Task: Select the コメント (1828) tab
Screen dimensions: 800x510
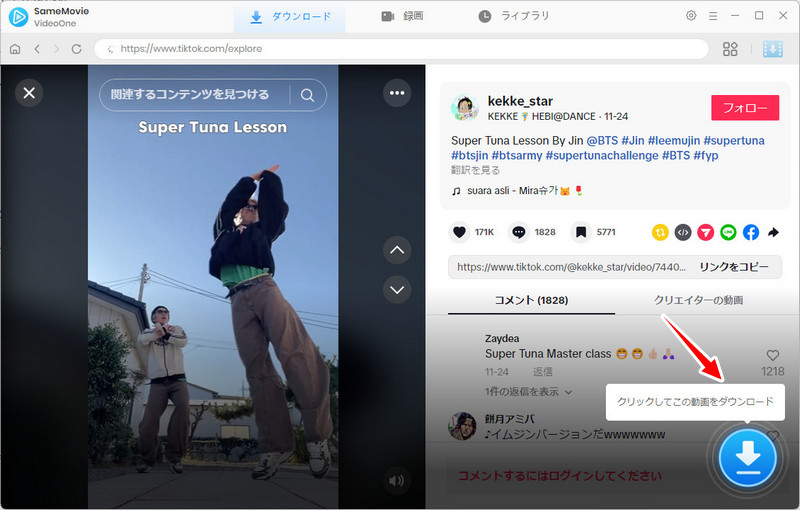Action: pos(531,300)
